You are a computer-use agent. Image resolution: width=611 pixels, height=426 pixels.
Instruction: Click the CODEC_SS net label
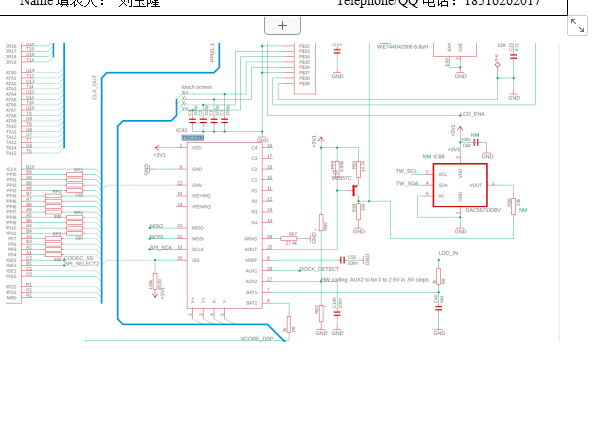79,258
